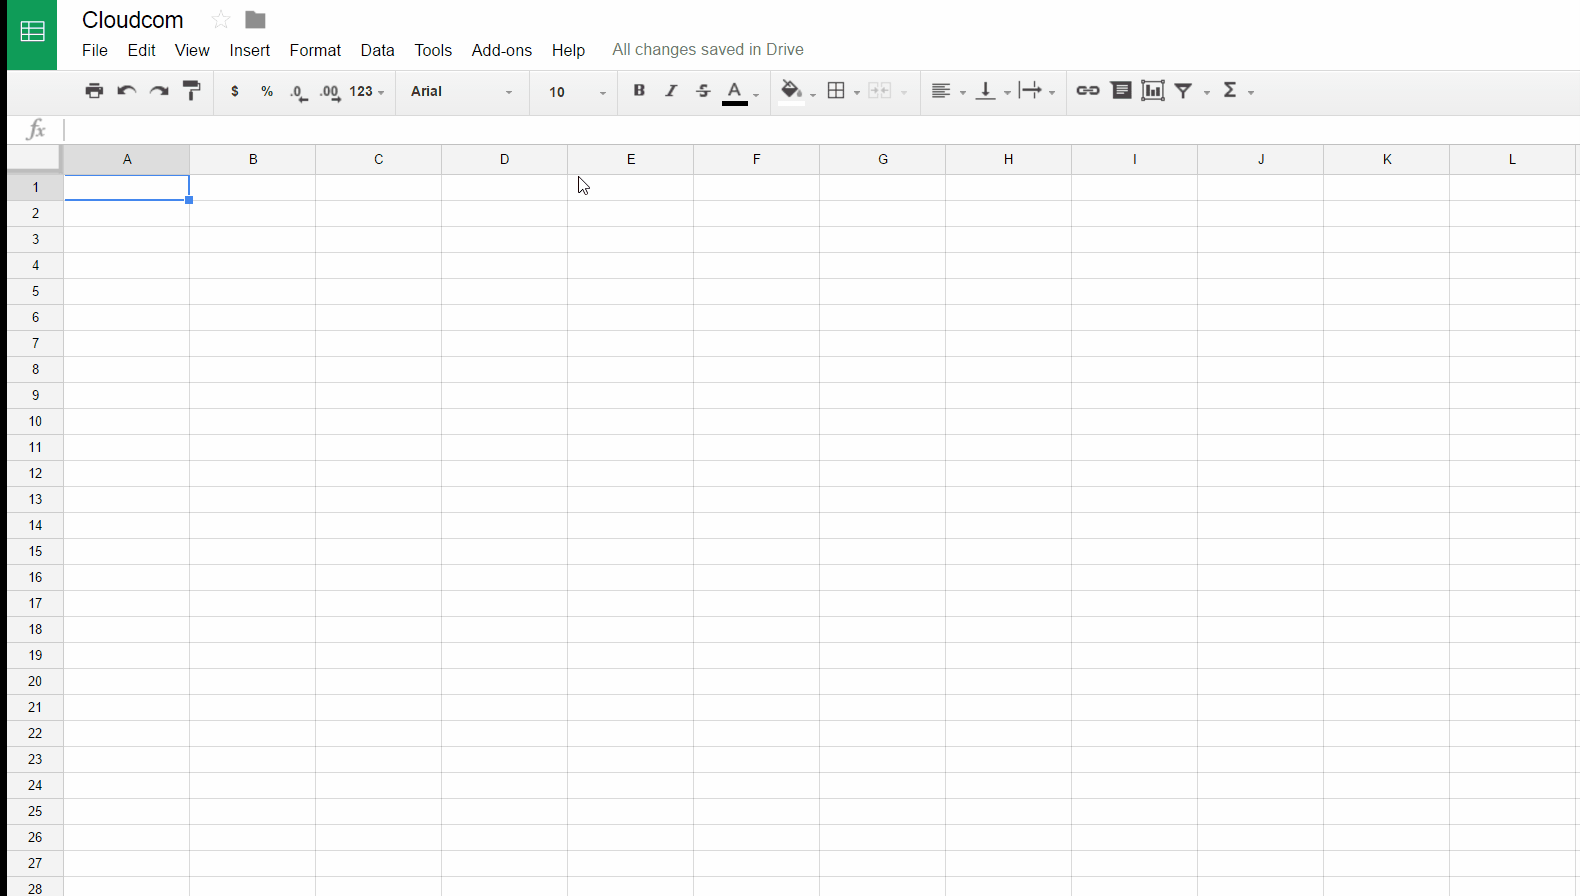Select row 14 header

tap(35, 525)
